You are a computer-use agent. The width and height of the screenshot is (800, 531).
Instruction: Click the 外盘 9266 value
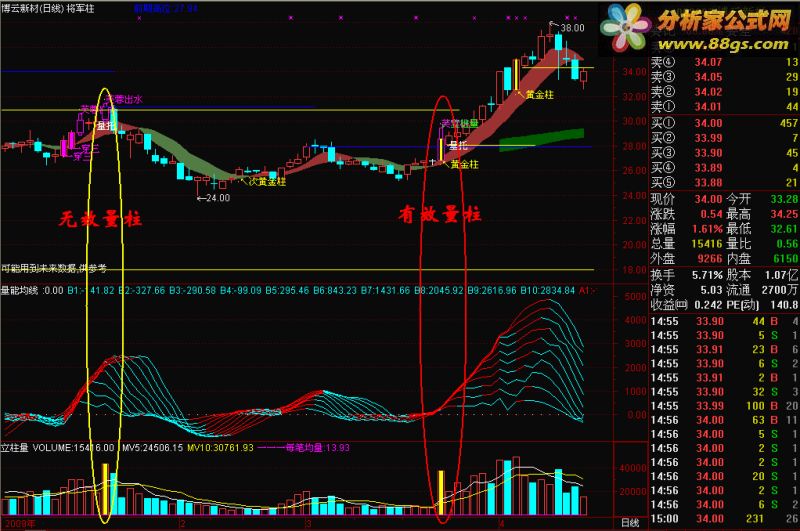pyautogui.click(x=710, y=259)
